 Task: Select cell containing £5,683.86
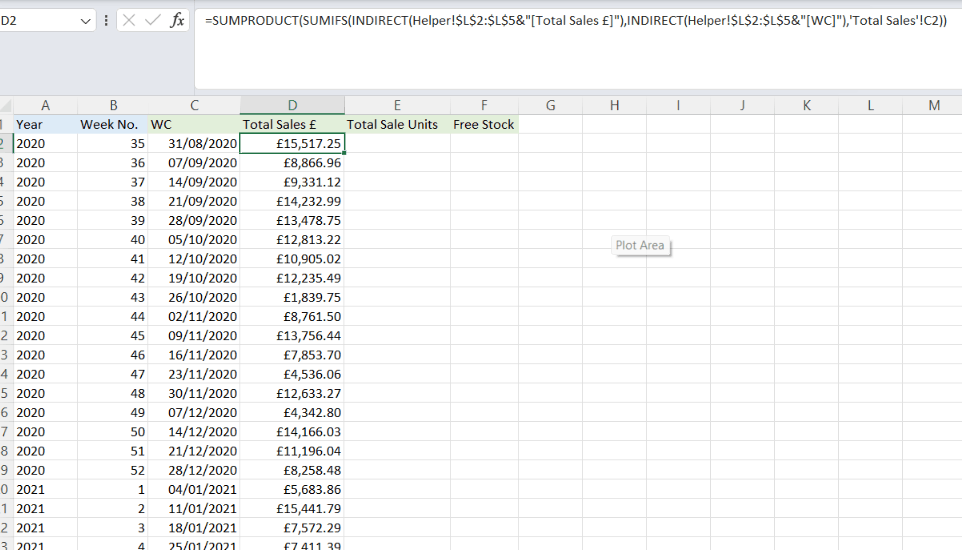click(292, 489)
